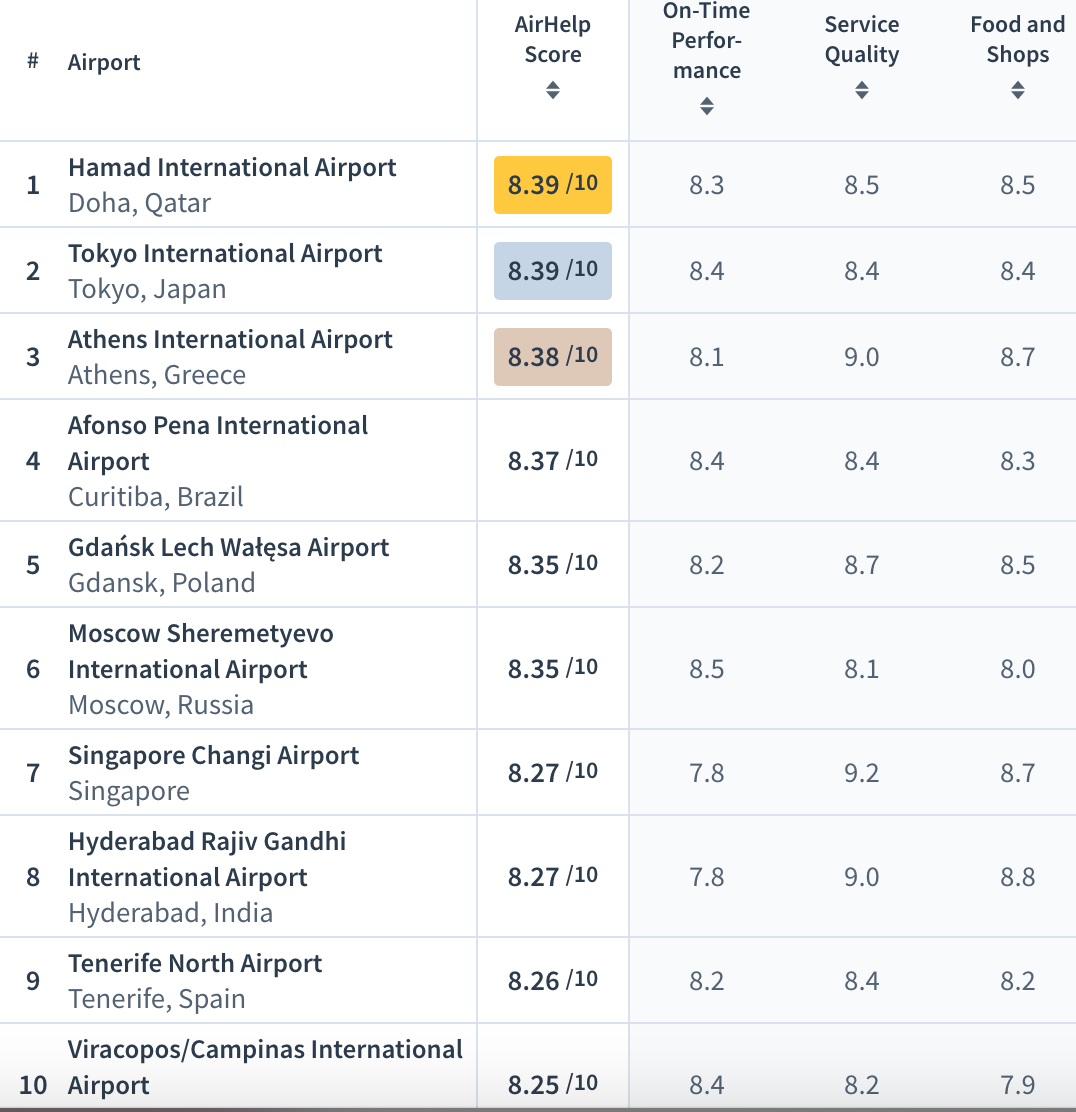Click Athens' bronze 8.38 score badge
The image size is (1076, 1112).
pyautogui.click(x=553, y=357)
